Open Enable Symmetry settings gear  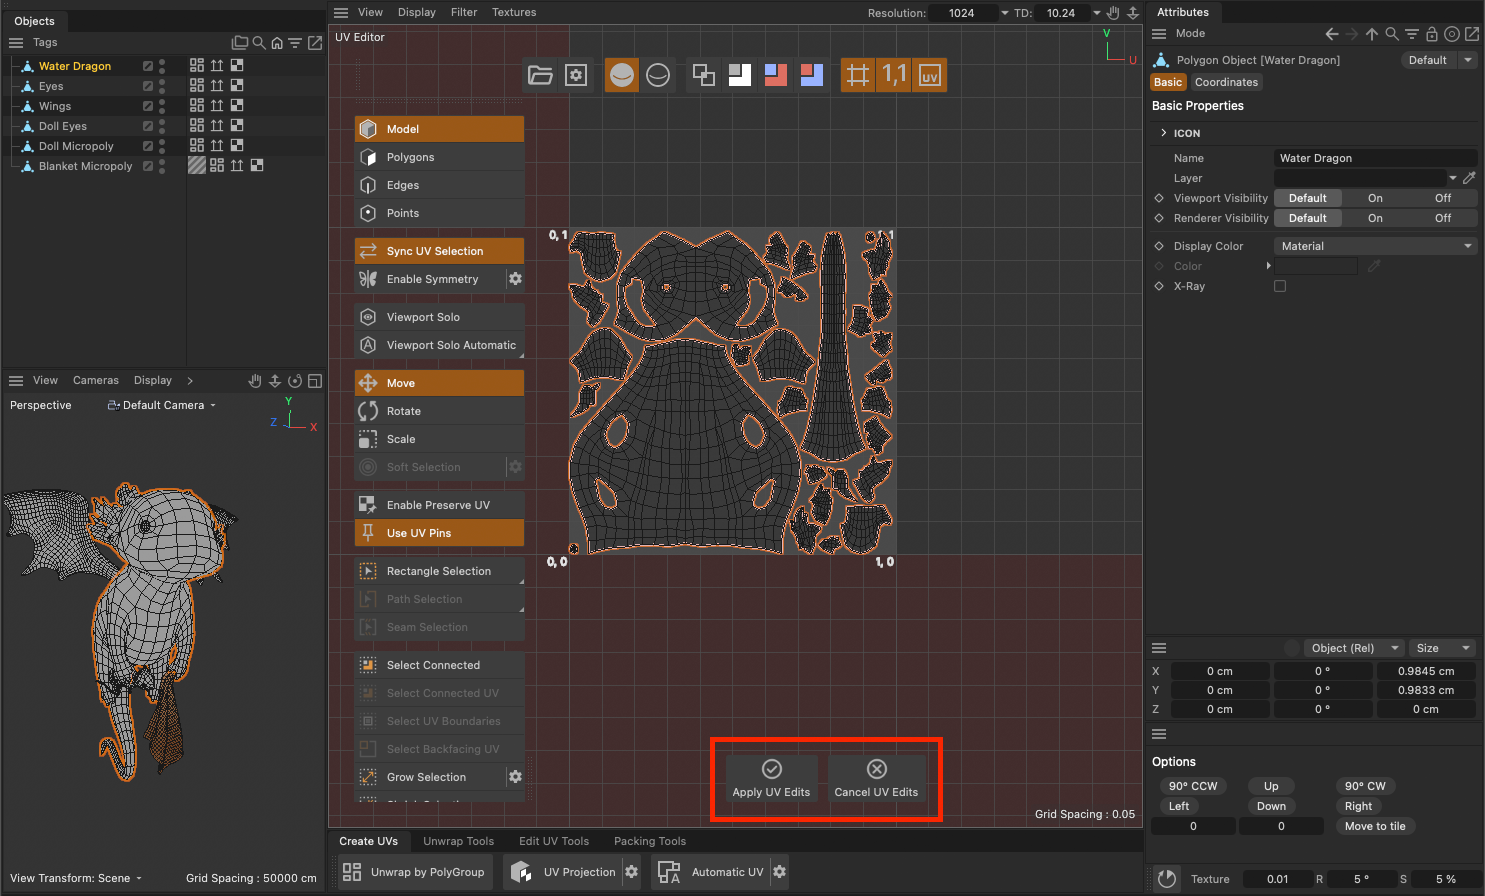pyautogui.click(x=515, y=279)
